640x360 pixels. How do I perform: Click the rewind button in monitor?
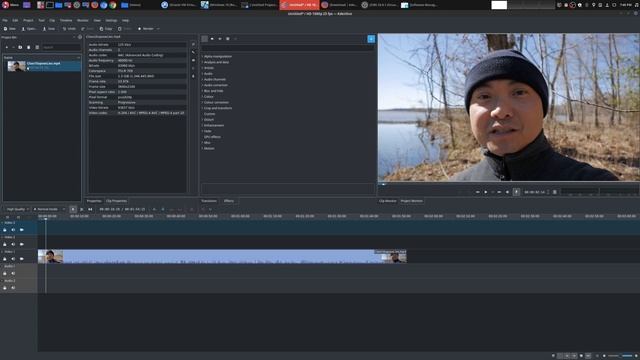click(x=478, y=192)
